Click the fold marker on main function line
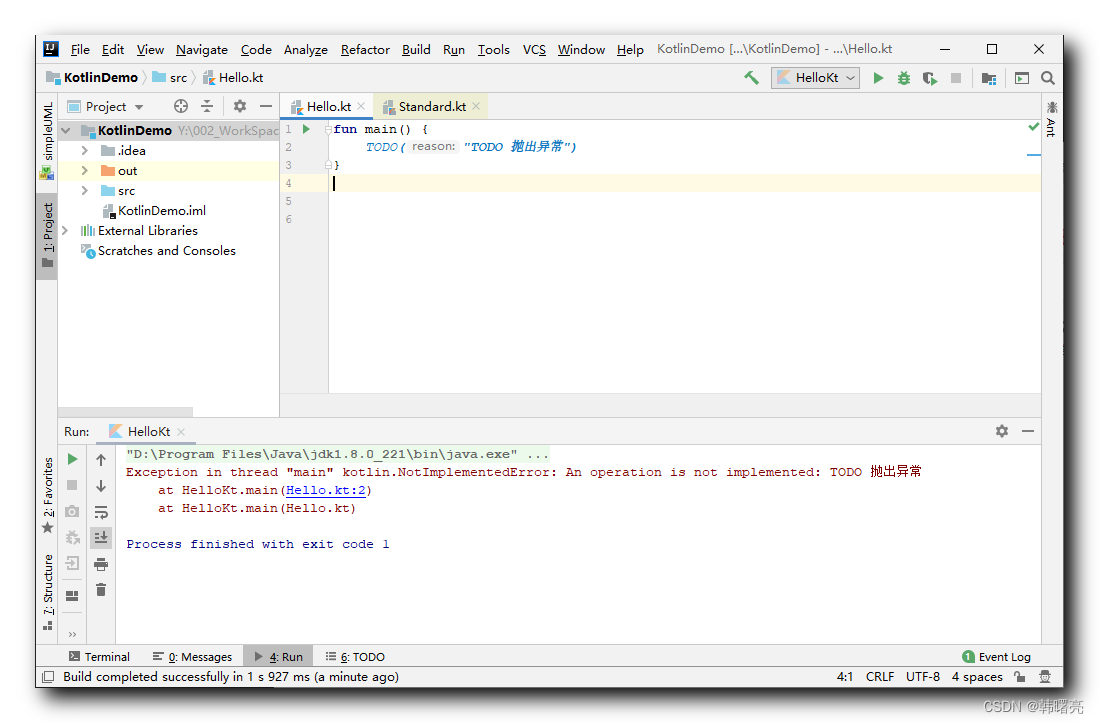The height and width of the screenshot is (723, 1099). point(328,130)
